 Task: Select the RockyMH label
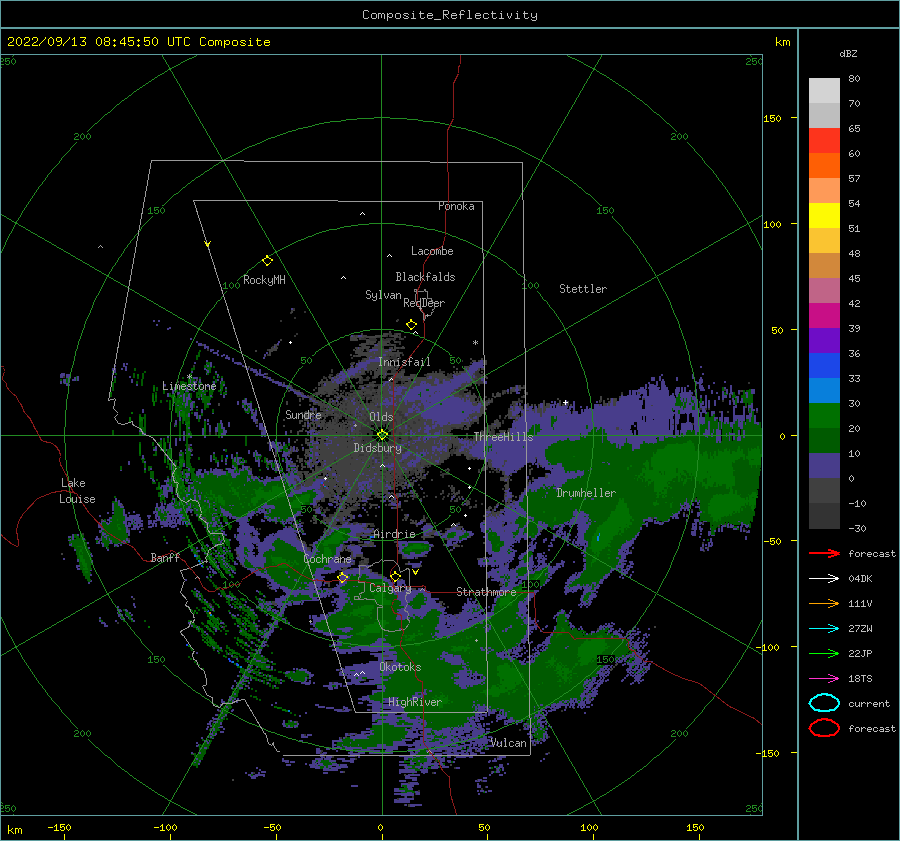(264, 280)
